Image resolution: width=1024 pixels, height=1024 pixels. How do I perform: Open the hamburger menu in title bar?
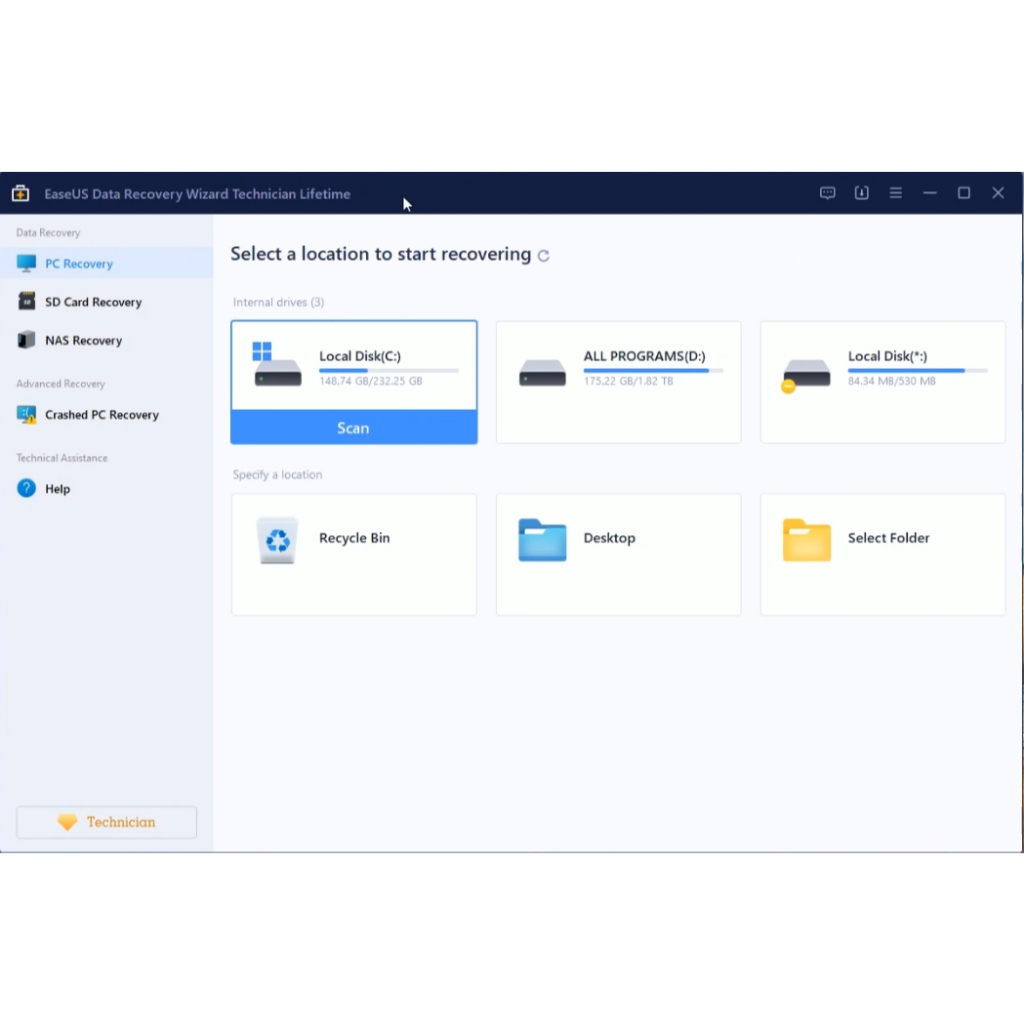(x=895, y=193)
